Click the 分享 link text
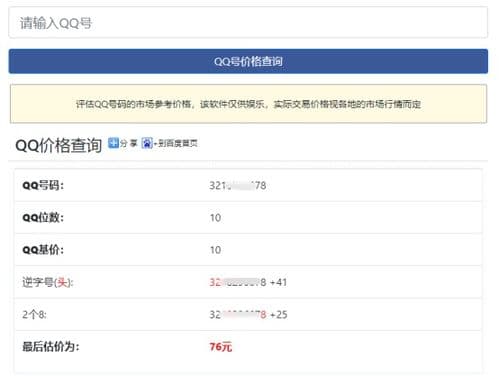 click(x=129, y=143)
